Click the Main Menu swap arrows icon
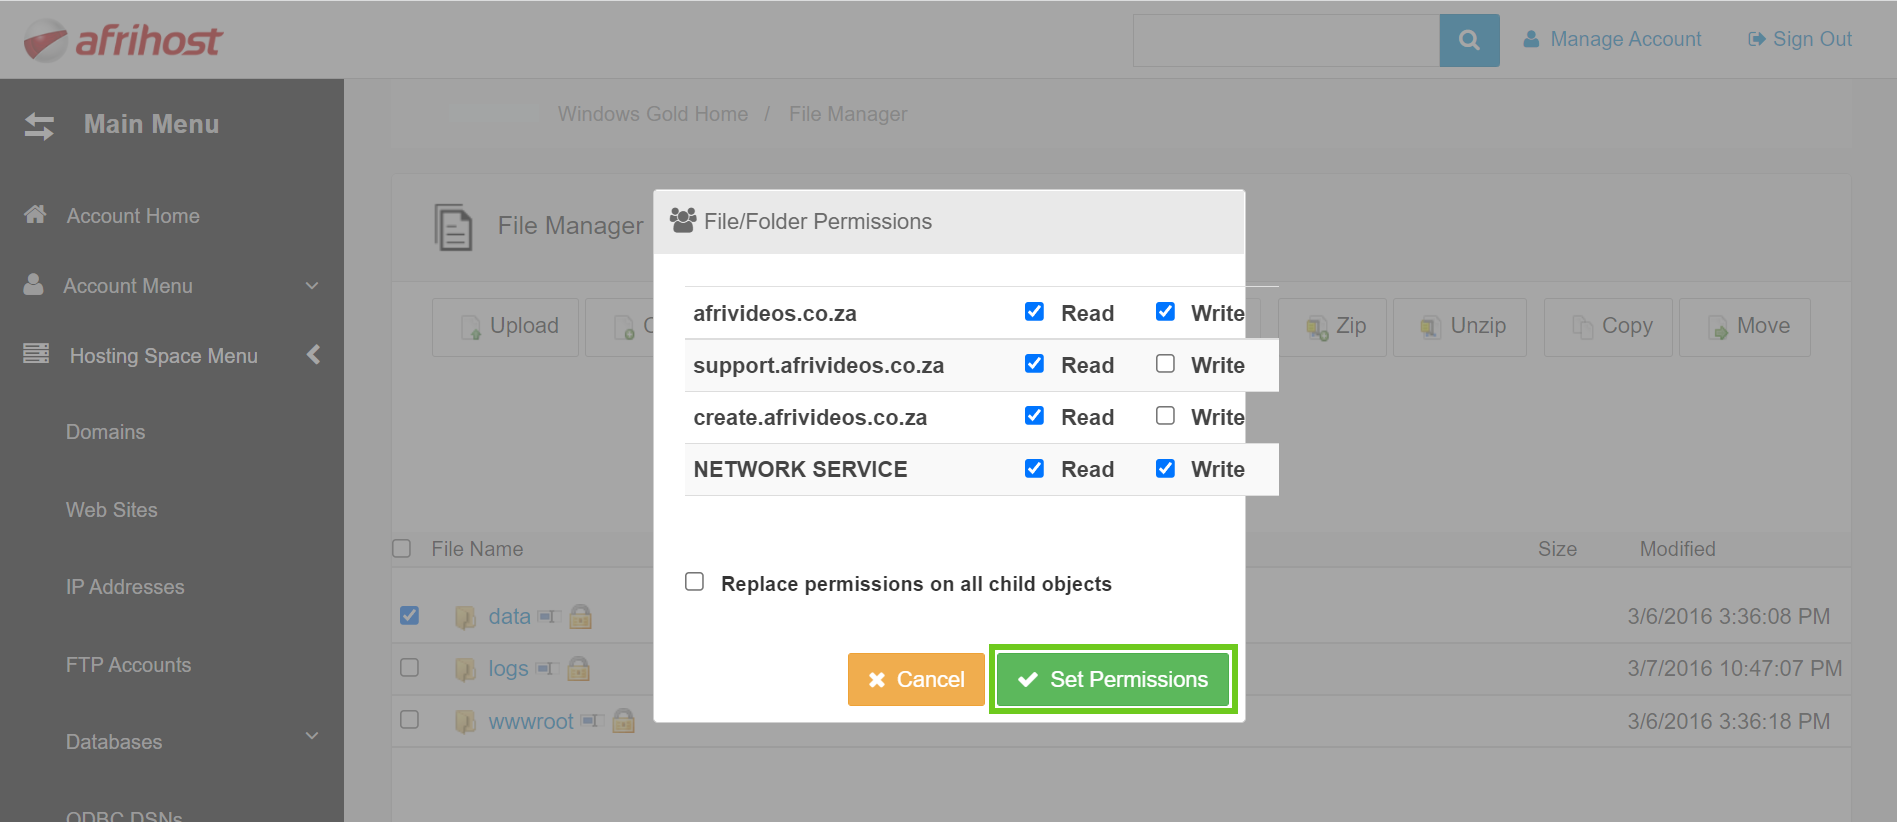Viewport: 1897px width, 822px height. tap(39, 126)
